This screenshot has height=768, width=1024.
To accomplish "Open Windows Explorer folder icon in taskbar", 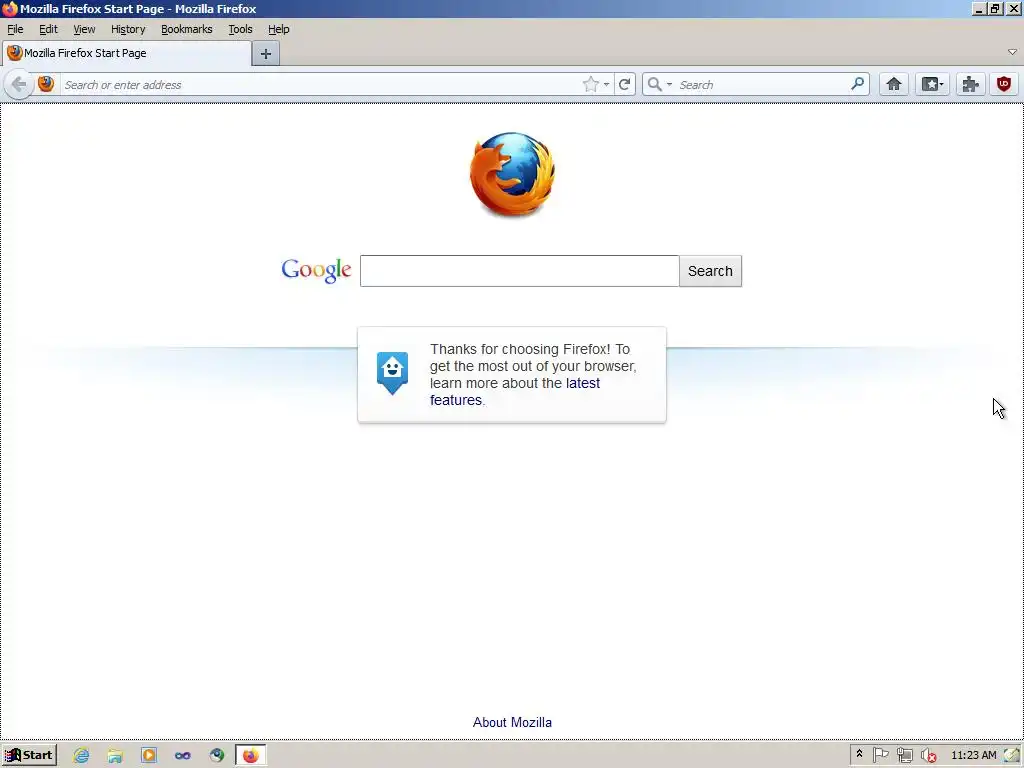I will (x=115, y=756).
